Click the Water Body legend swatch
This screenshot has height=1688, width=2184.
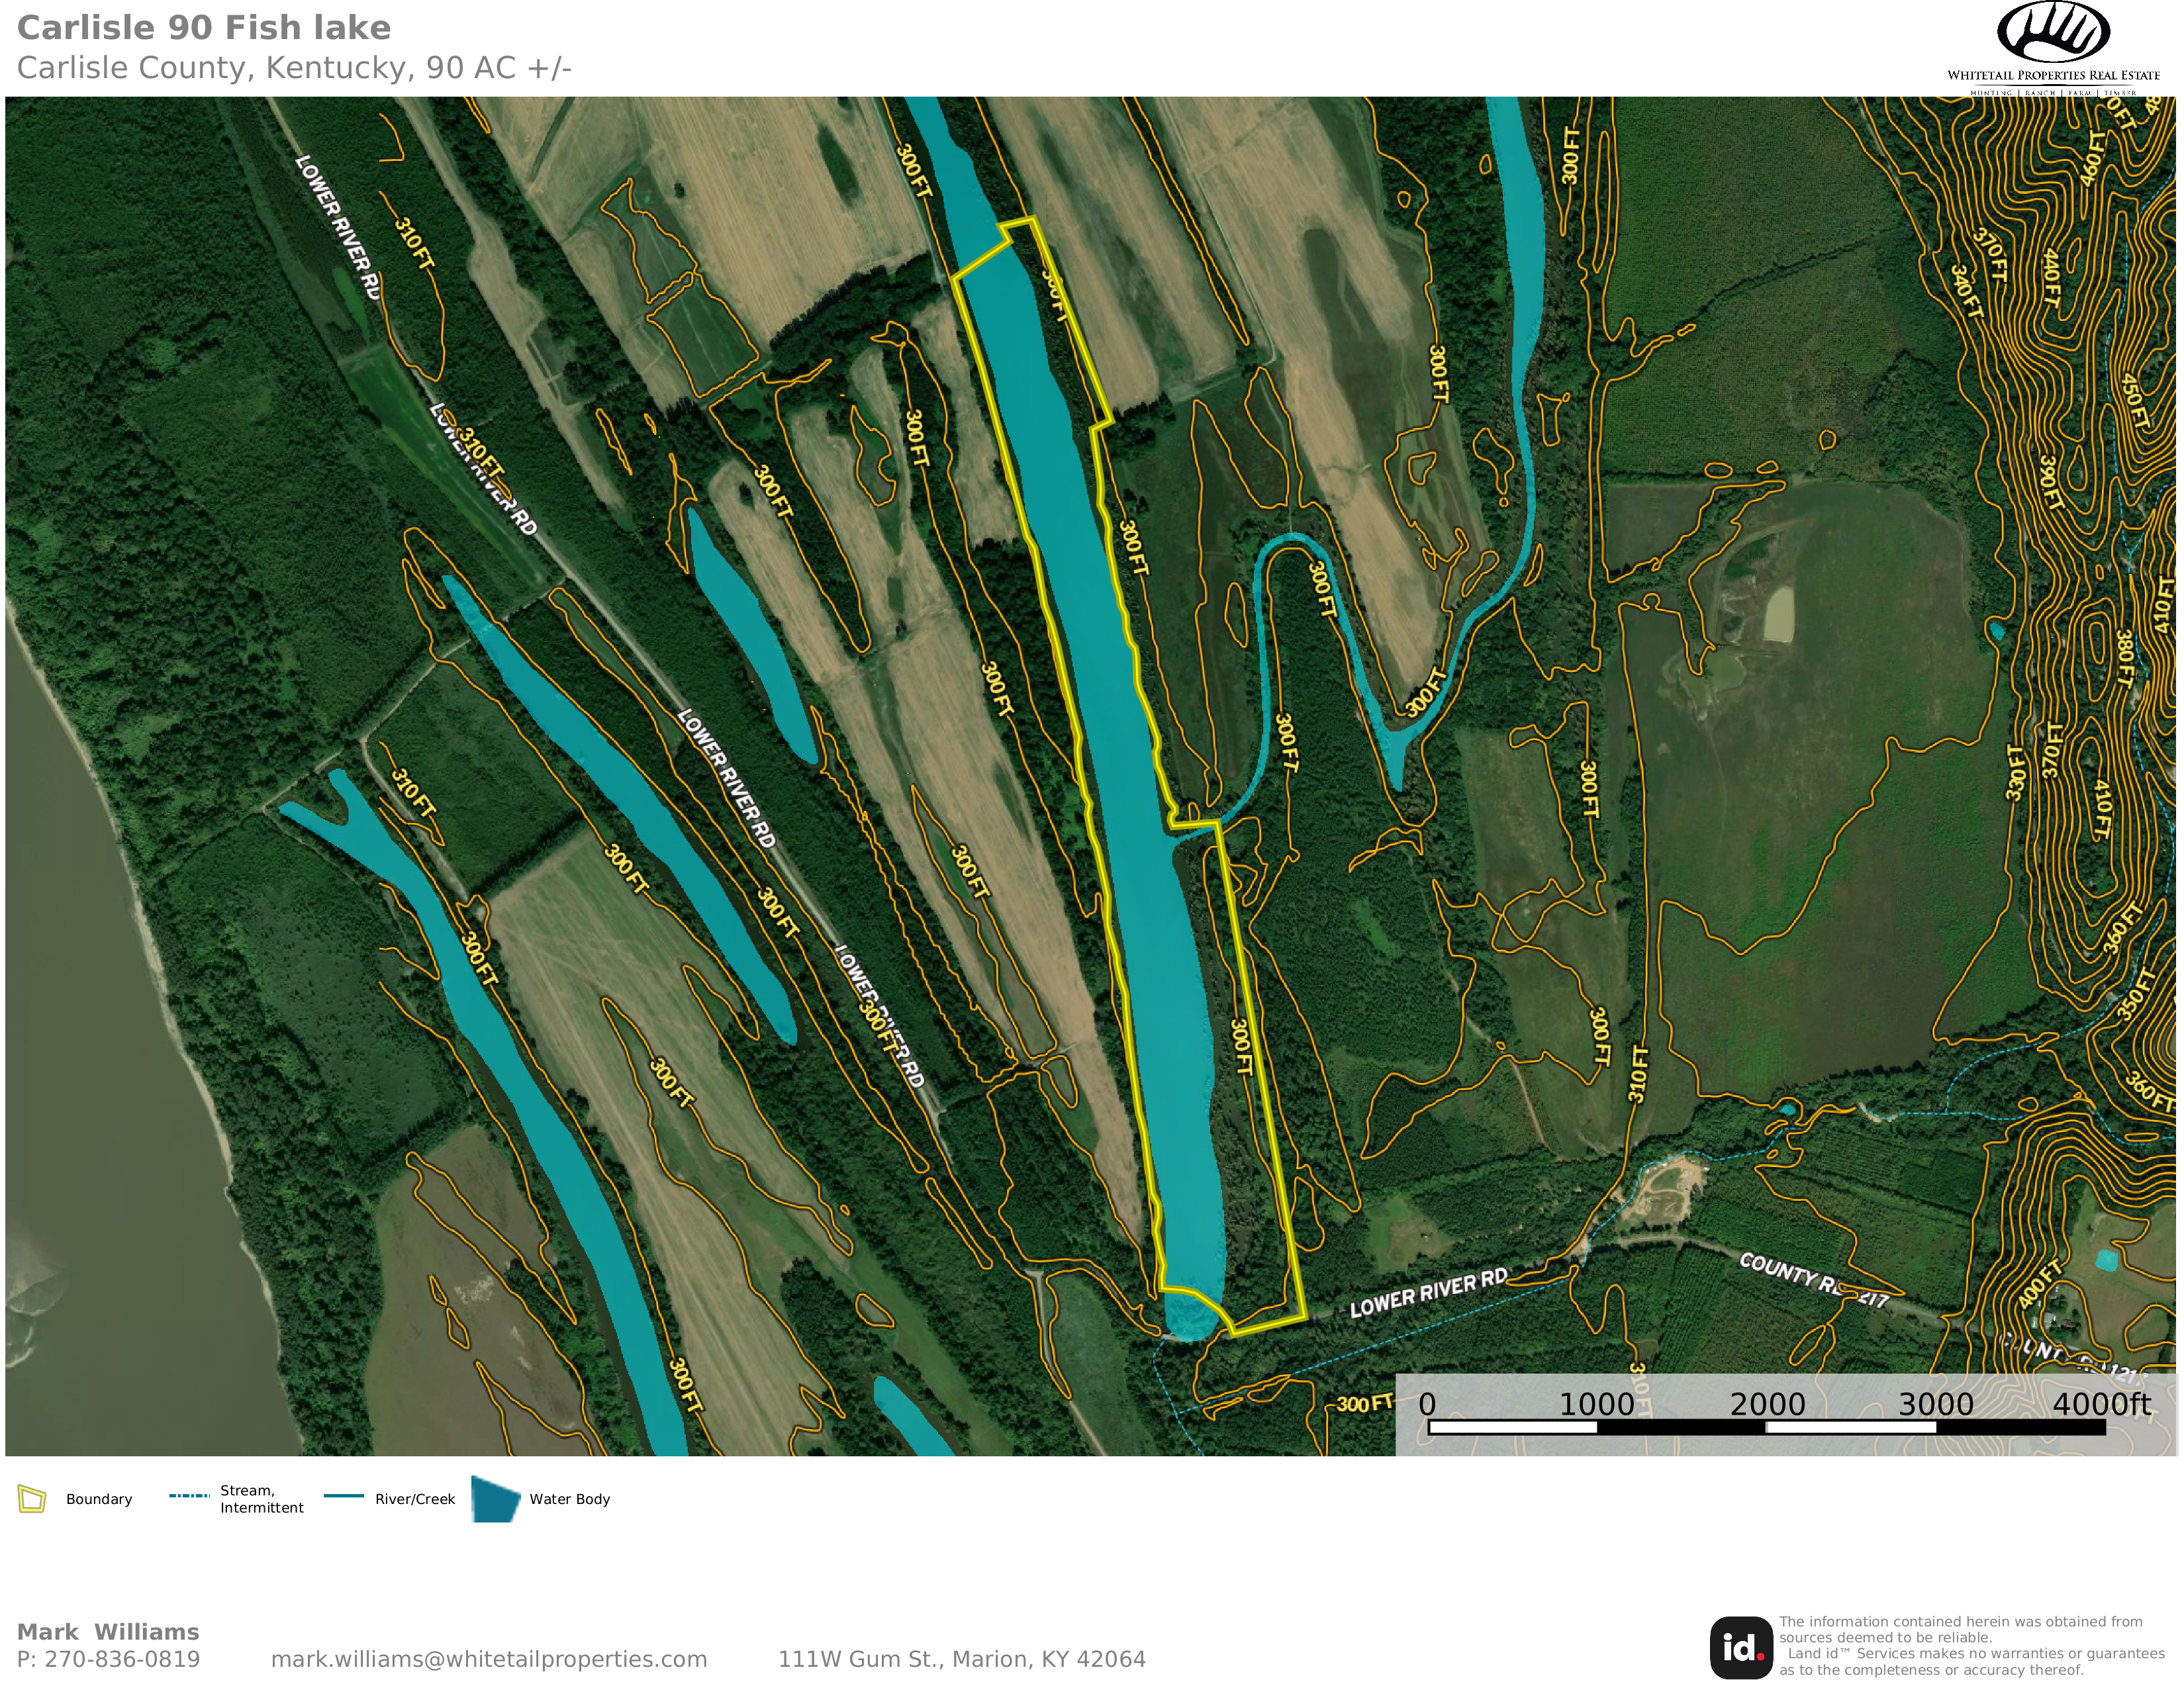click(495, 1499)
